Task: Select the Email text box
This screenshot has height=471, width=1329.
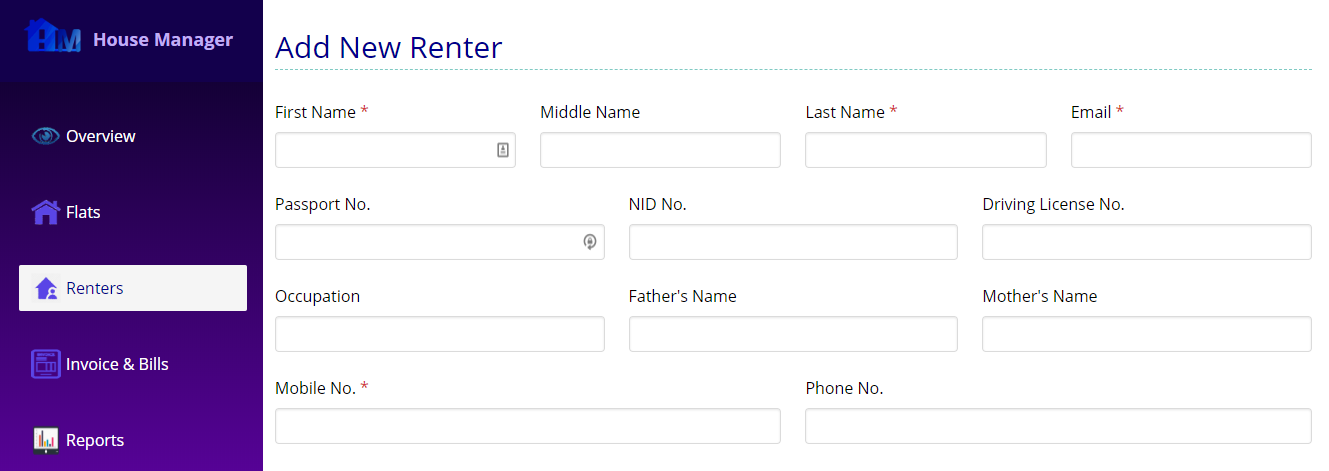Action: tap(1191, 150)
